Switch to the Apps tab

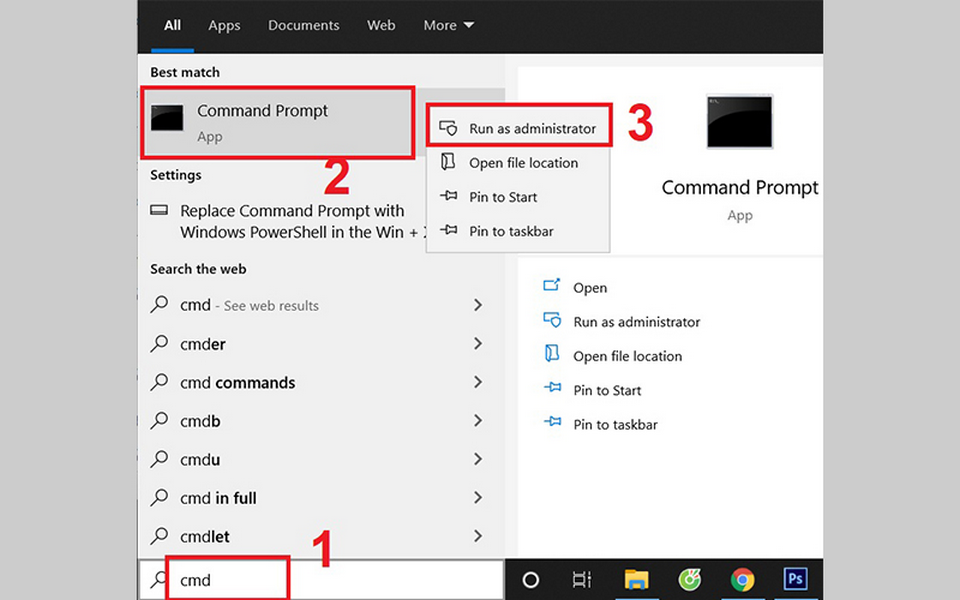click(x=224, y=26)
